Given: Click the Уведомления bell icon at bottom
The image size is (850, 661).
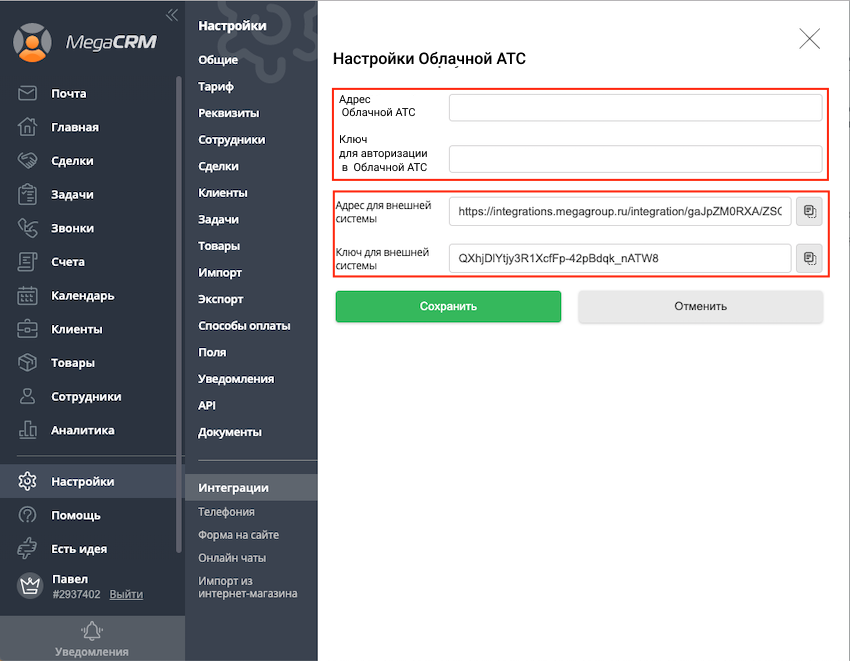Looking at the screenshot, I should [92, 631].
